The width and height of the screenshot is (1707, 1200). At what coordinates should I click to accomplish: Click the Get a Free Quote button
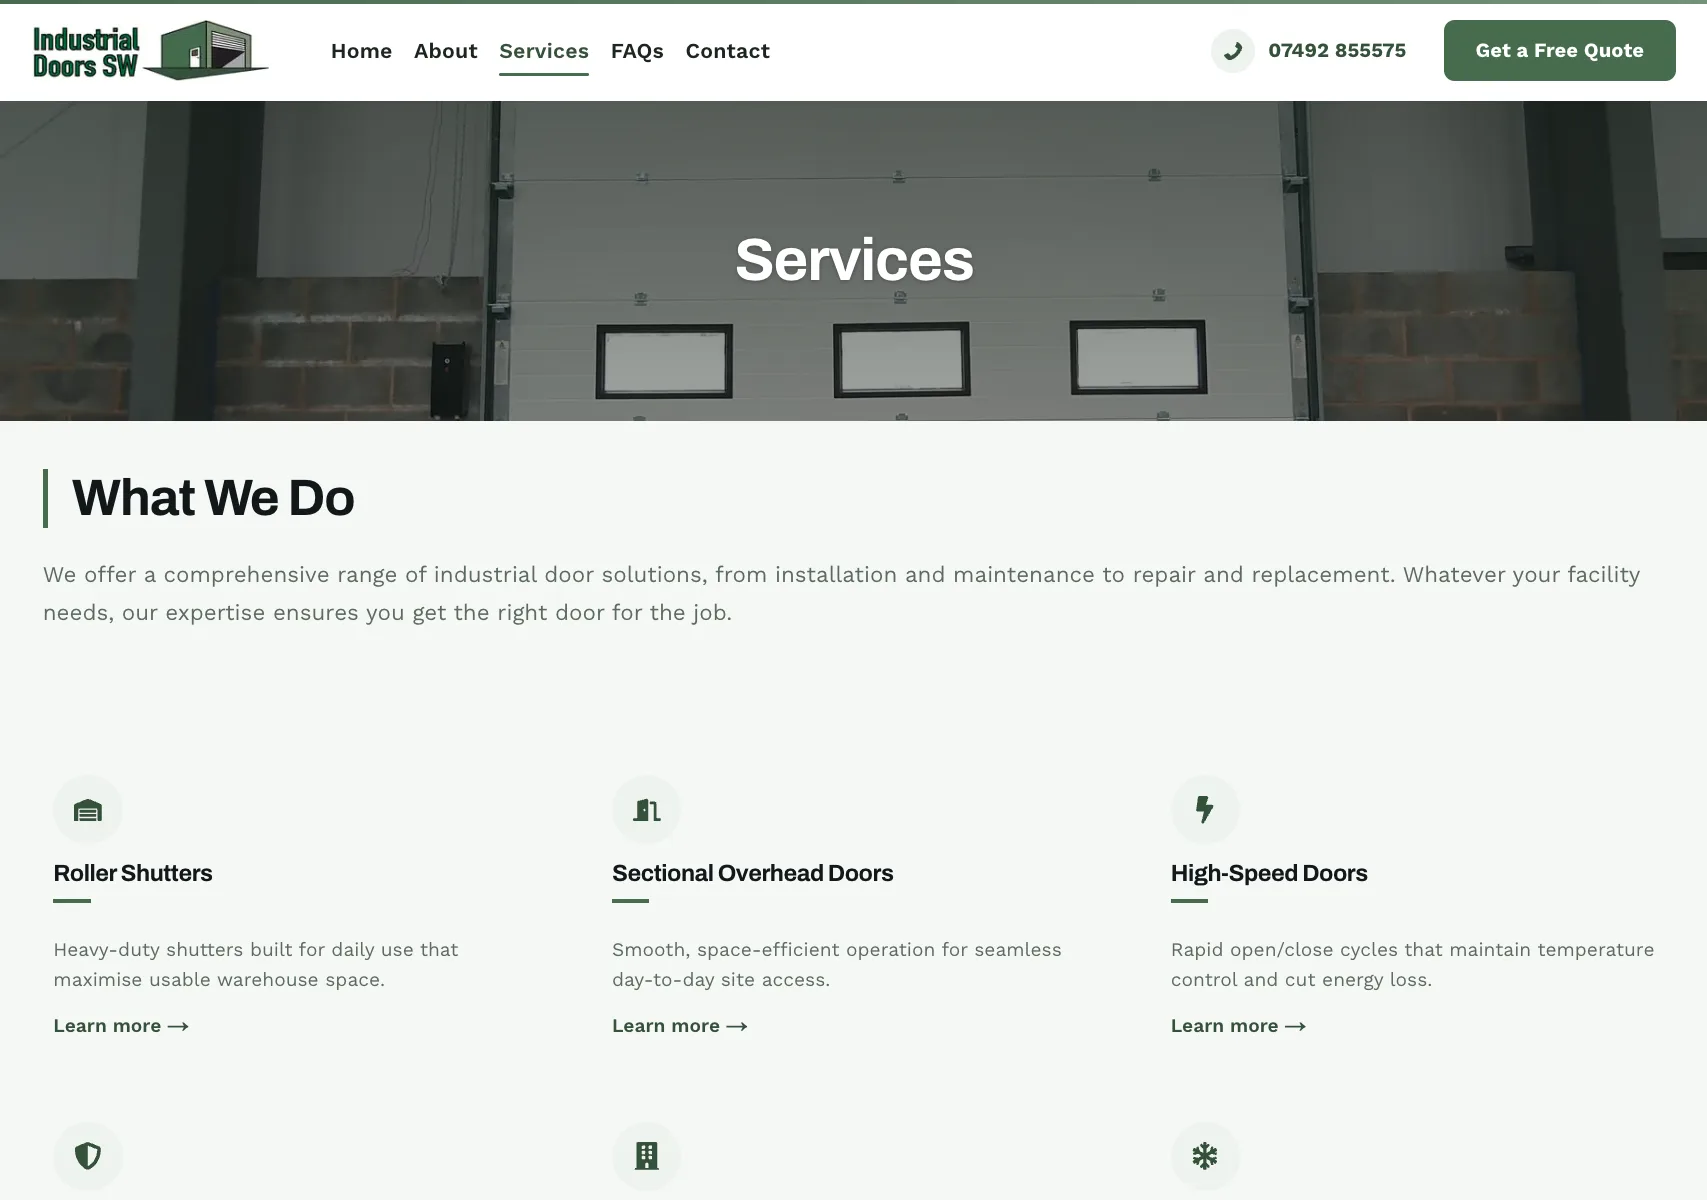pos(1559,51)
